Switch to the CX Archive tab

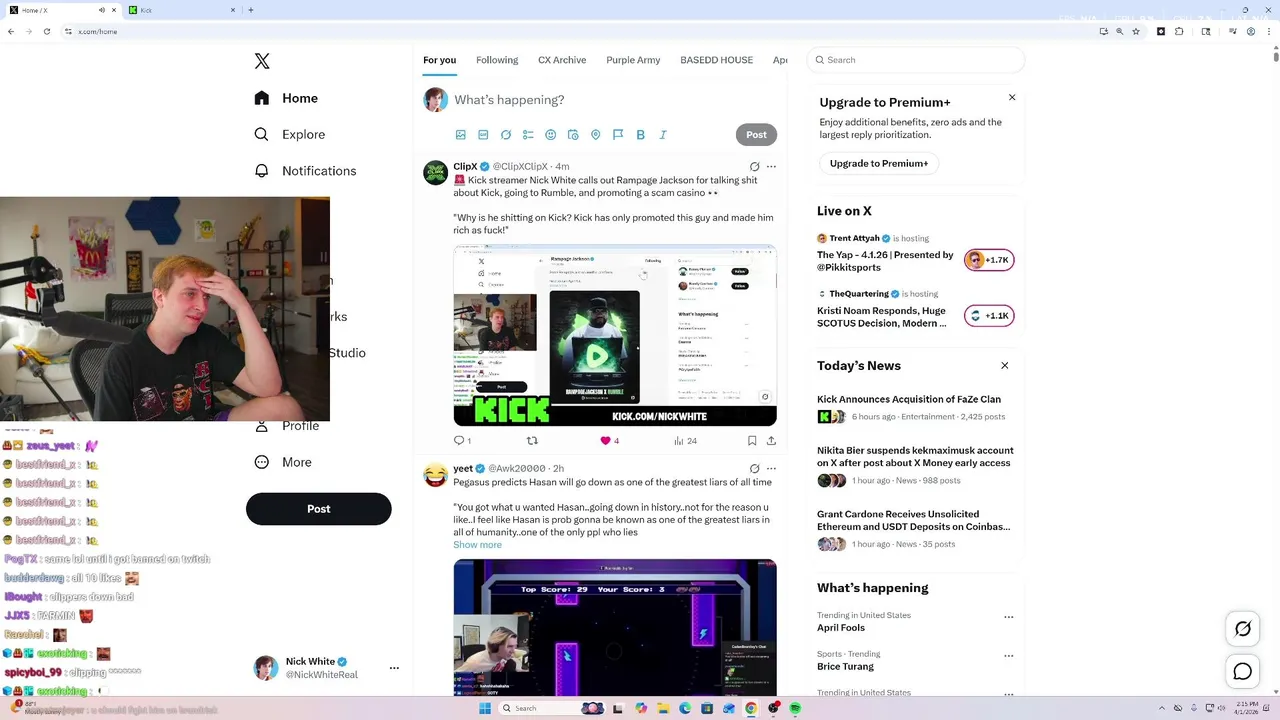[x=562, y=60]
